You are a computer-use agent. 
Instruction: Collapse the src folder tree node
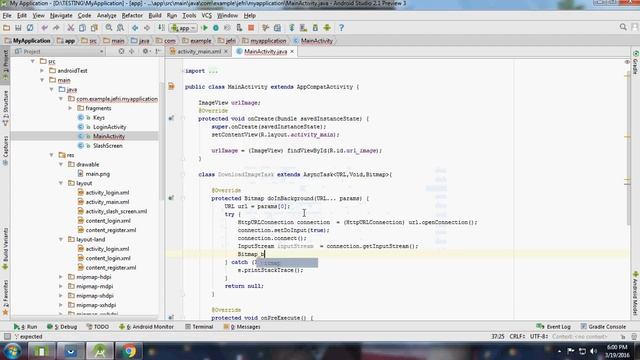[33, 61]
